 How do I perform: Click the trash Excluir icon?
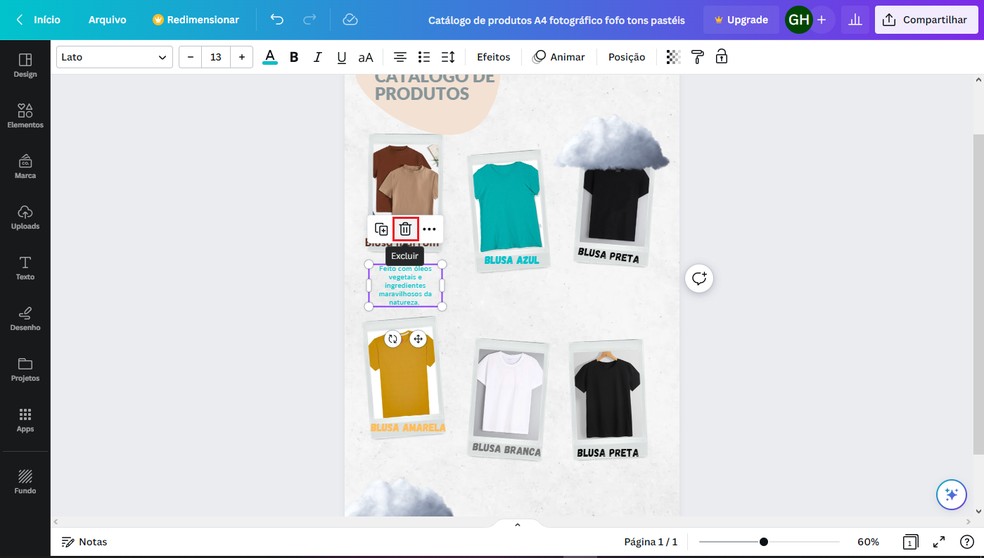point(405,229)
